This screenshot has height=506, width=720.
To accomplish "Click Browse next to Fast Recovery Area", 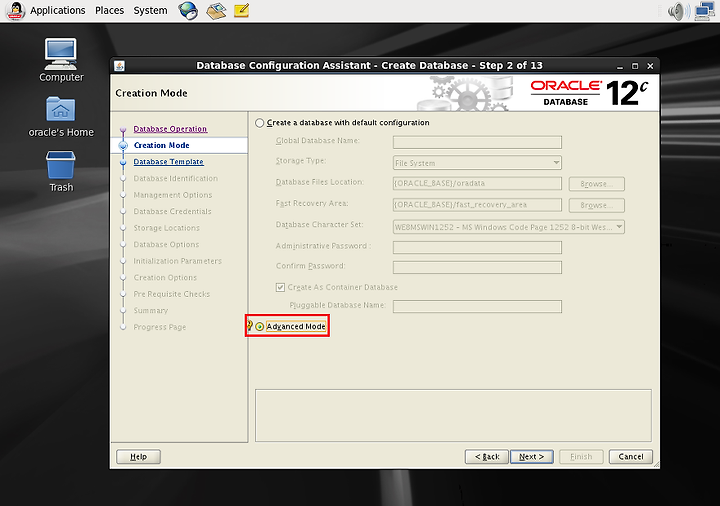I will point(596,205).
